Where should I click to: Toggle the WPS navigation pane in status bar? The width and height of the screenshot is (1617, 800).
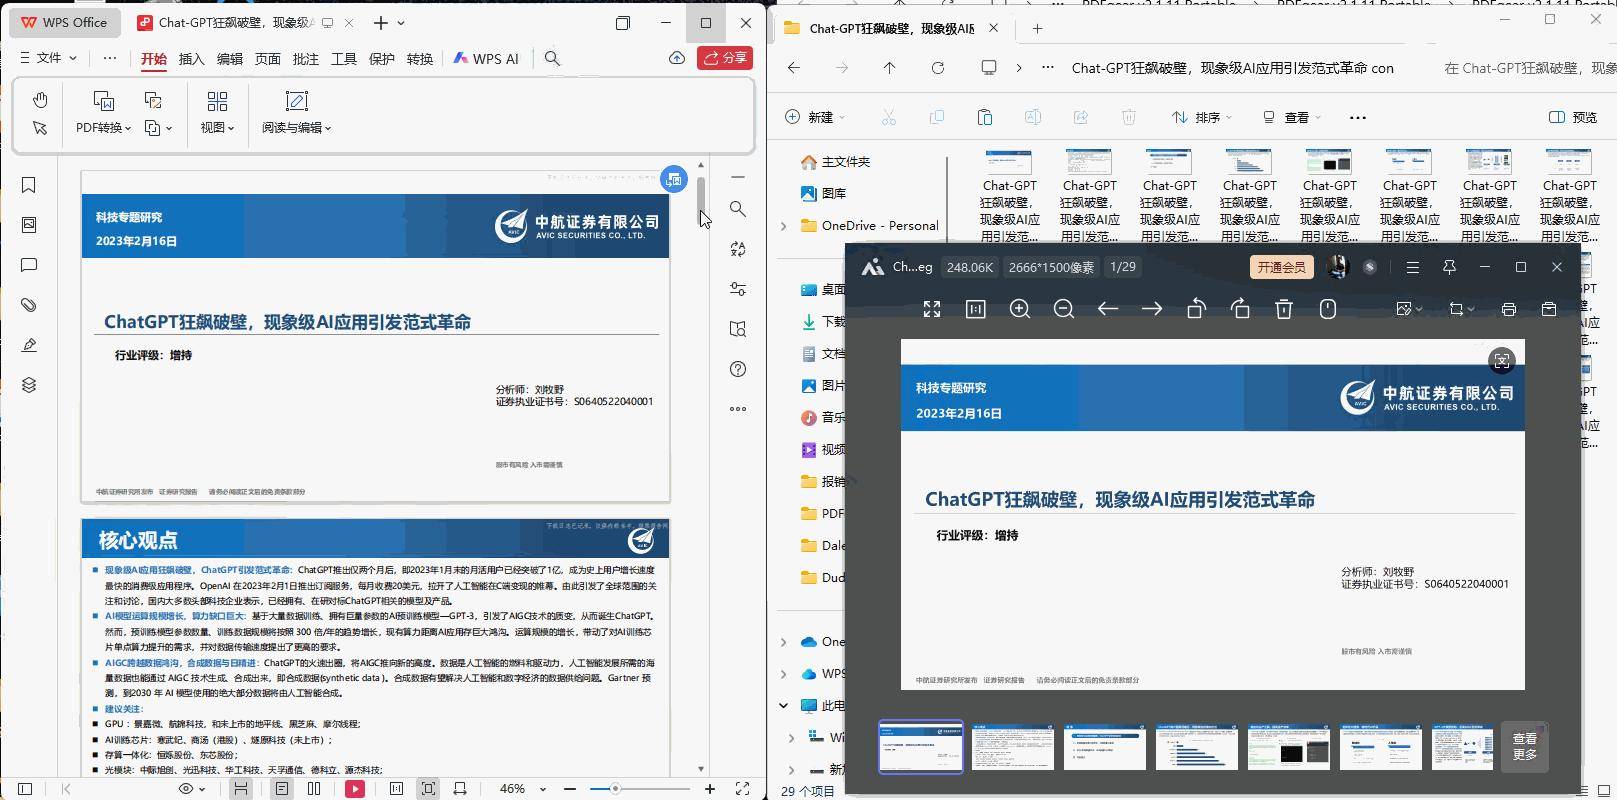(25, 789)
